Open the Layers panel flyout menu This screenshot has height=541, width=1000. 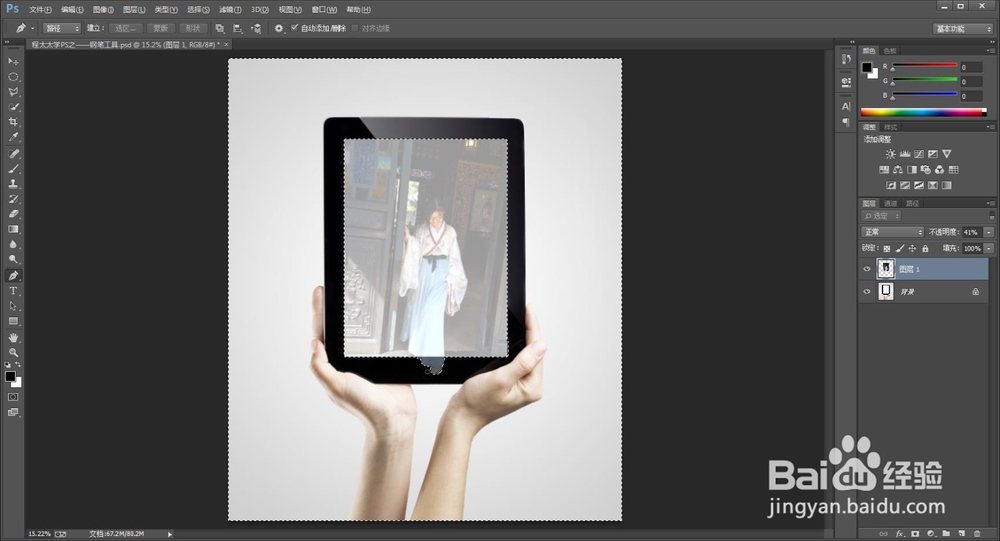click(990, 204)
